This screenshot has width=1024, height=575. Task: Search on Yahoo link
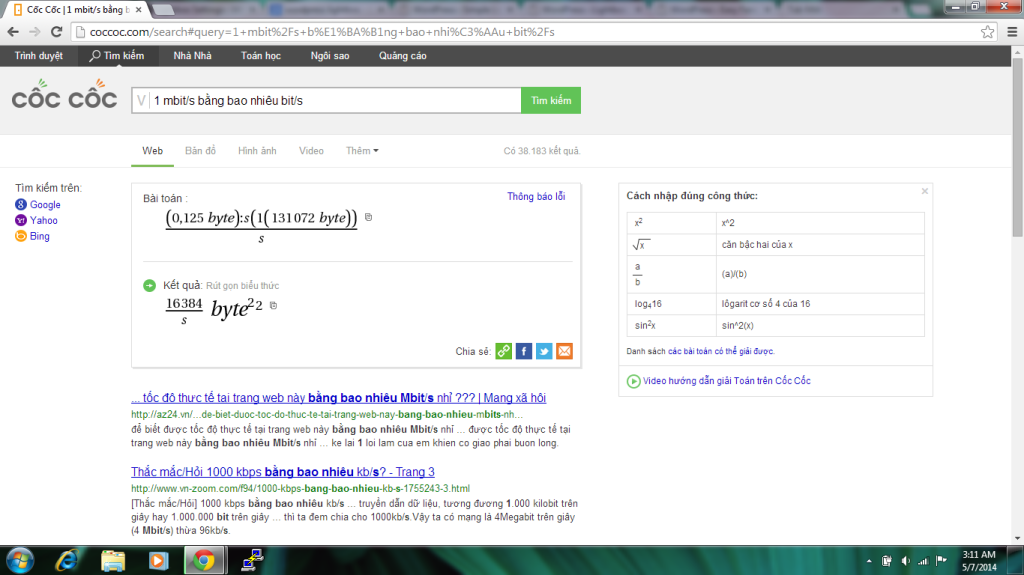[44, 220]
